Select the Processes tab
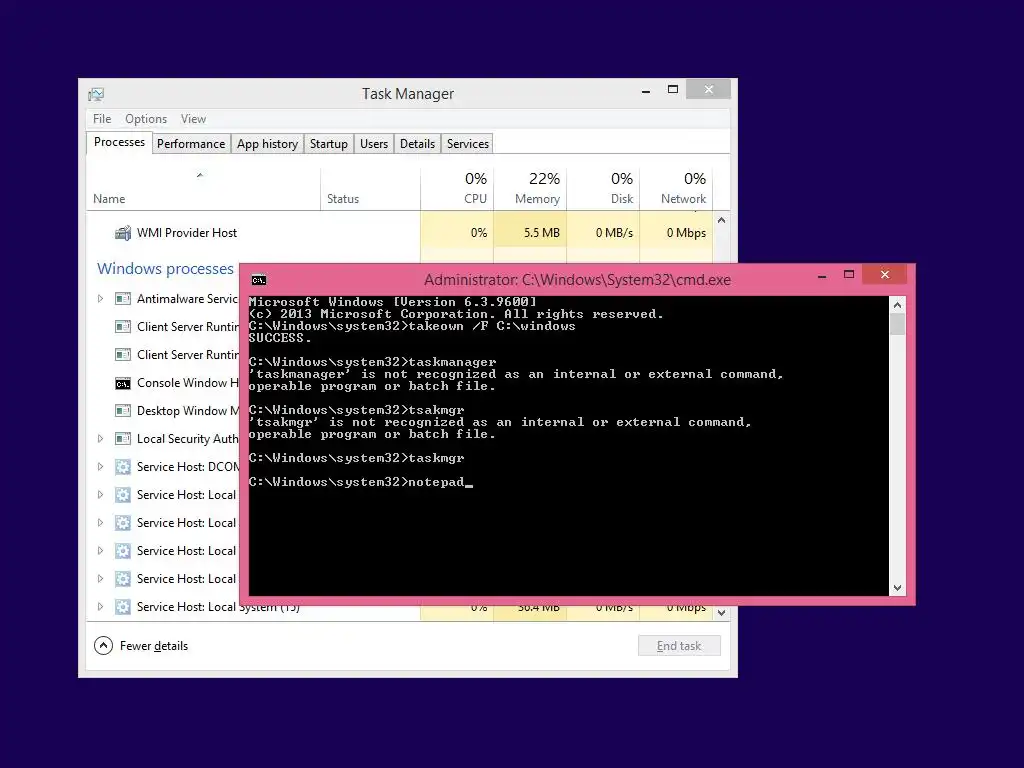The height and width of the screenshot is (768, 1024). (120, 142)
